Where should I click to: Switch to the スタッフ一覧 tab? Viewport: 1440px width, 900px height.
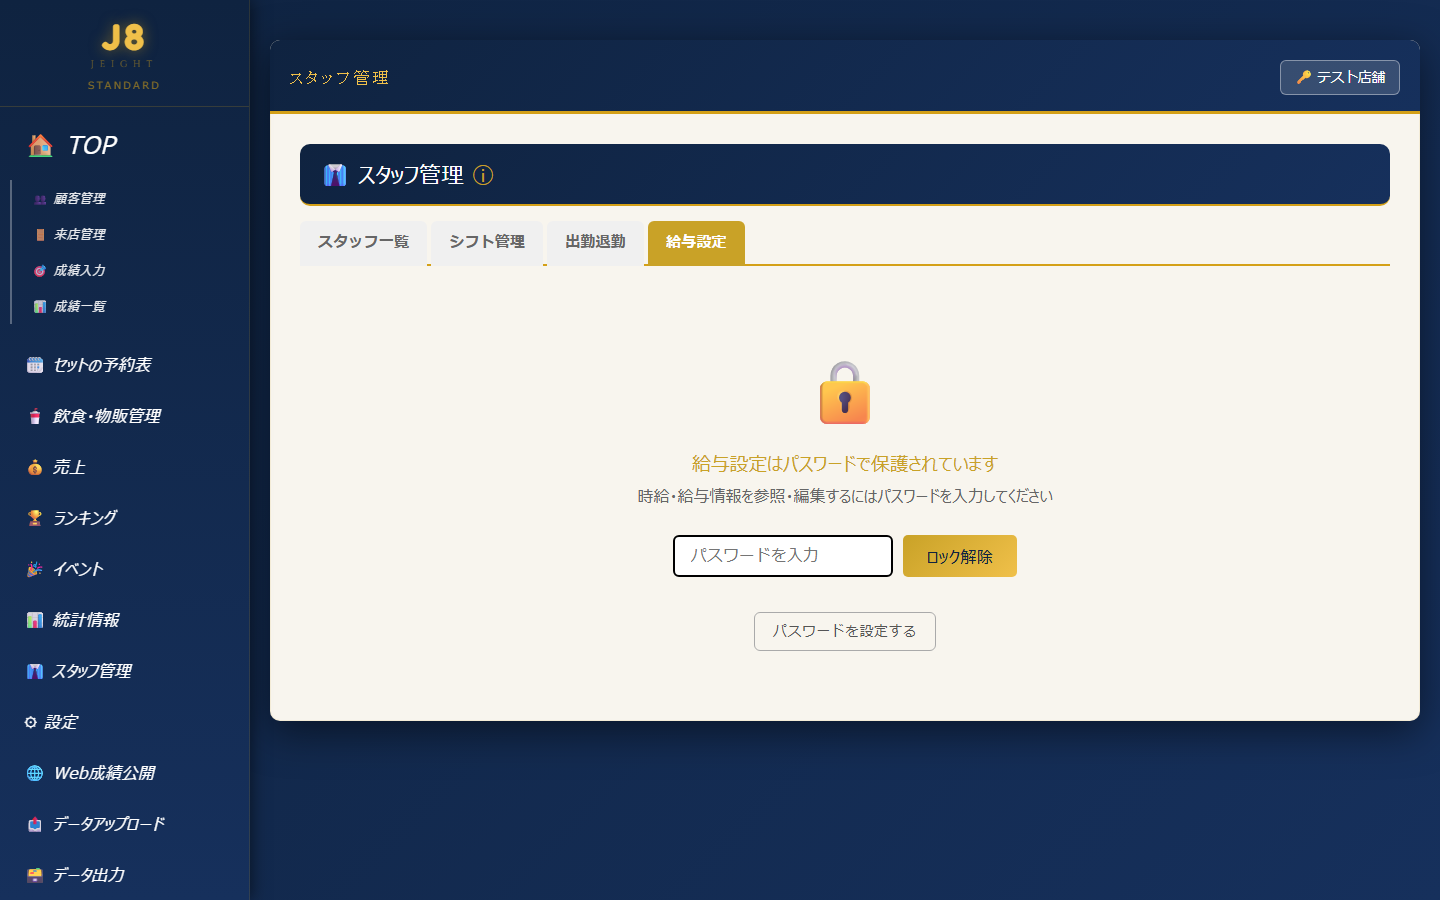click(364, 242)
